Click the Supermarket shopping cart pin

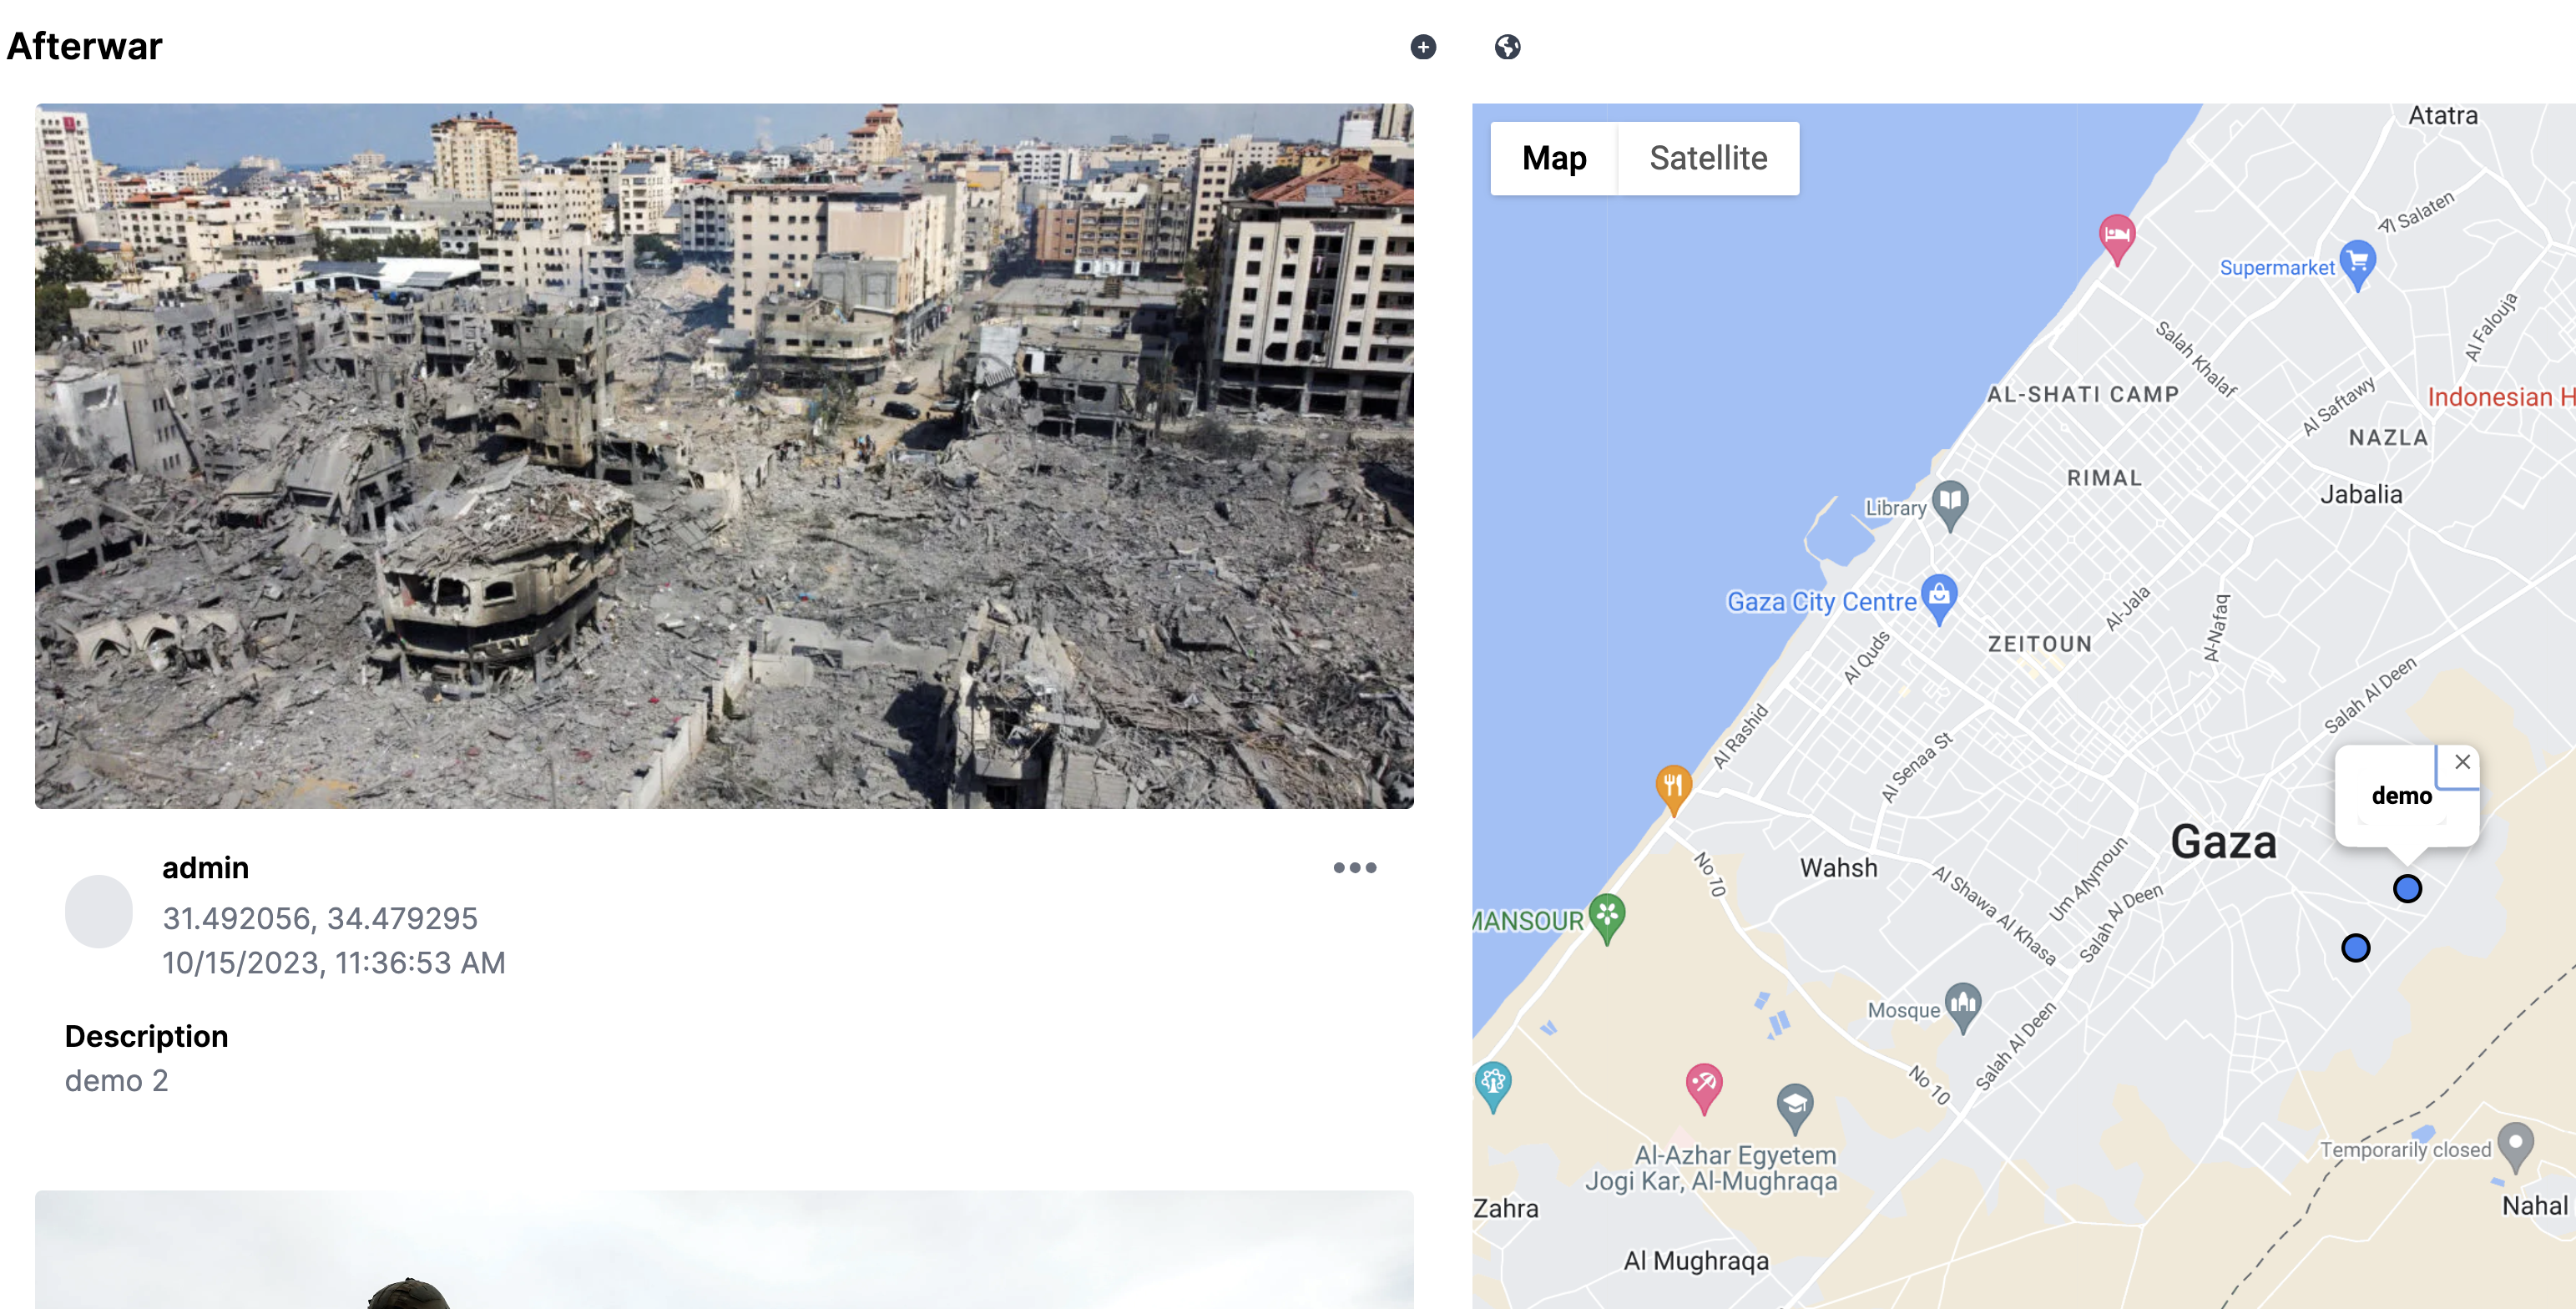point(2357,265)
